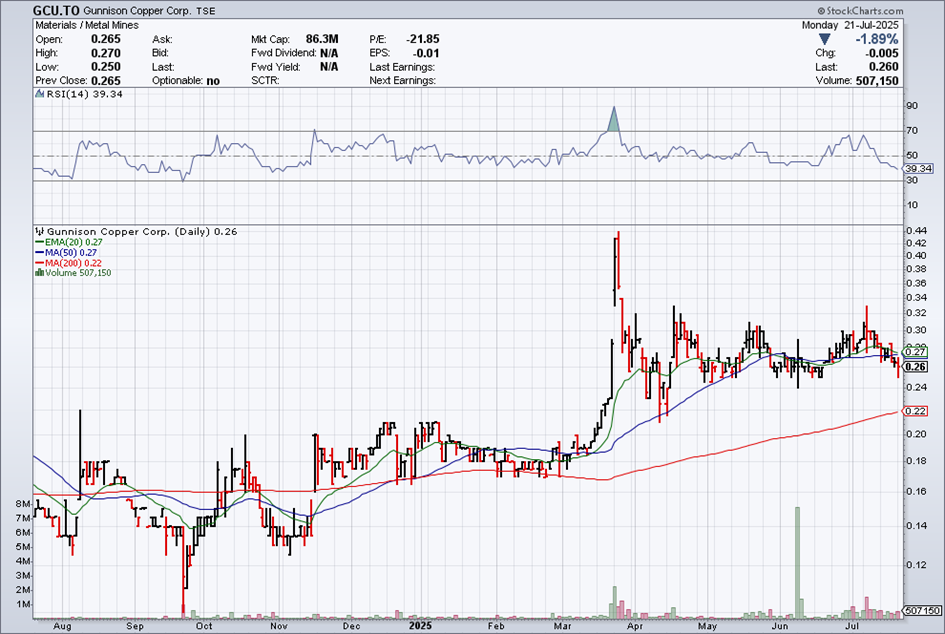This screenshot has width=945, height=634.
Task: Click the tallest green volume bar in June
Action: click(x=797, y=562)
